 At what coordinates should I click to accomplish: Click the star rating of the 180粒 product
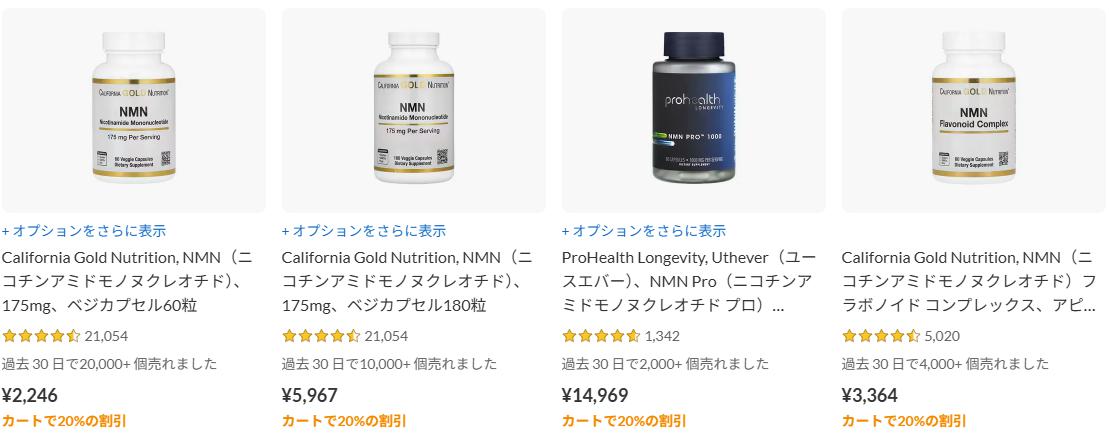(321, 336)
